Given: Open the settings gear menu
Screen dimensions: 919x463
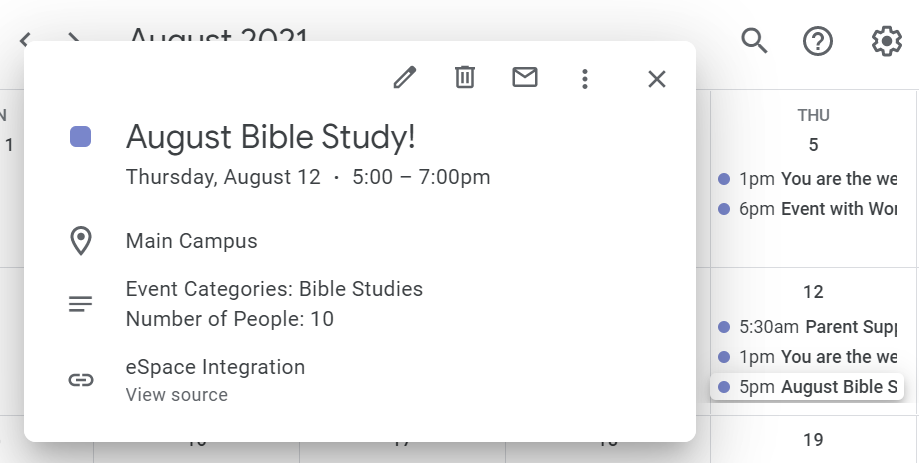Looking at the screenshot, I should 886,41.
